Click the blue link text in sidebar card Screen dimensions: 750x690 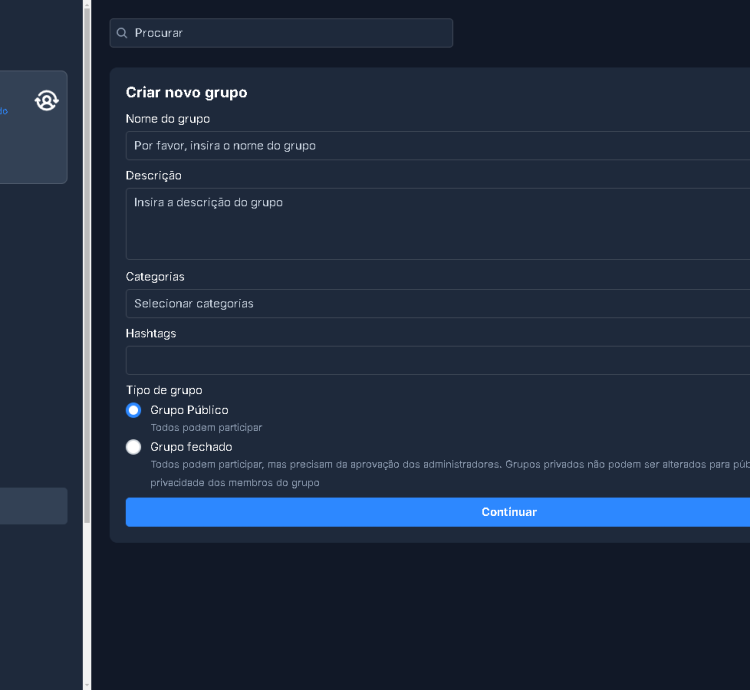[x=4, y=111]
